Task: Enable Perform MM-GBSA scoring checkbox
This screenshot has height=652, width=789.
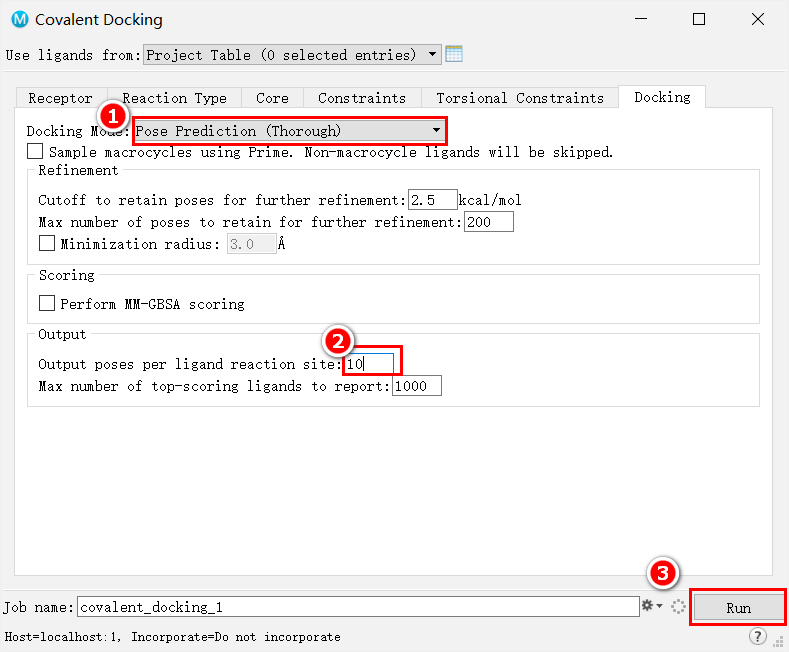Action: click(47, 303)
